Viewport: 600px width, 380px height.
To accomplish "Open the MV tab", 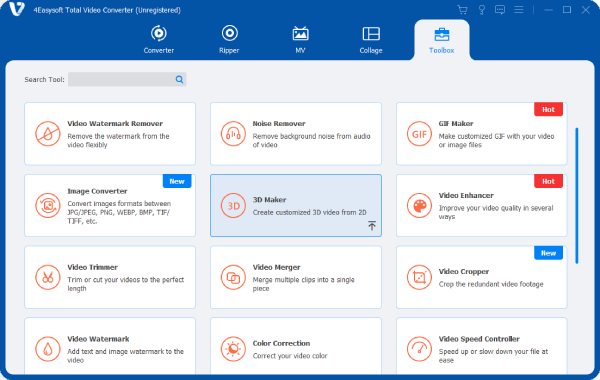I will [x=300, y=39].
